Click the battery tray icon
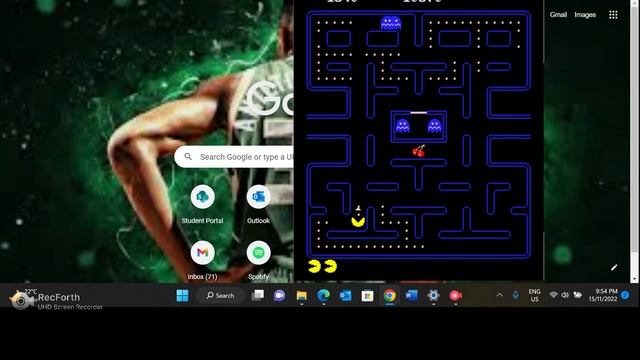640x360 pixels. tap(578, 295)
